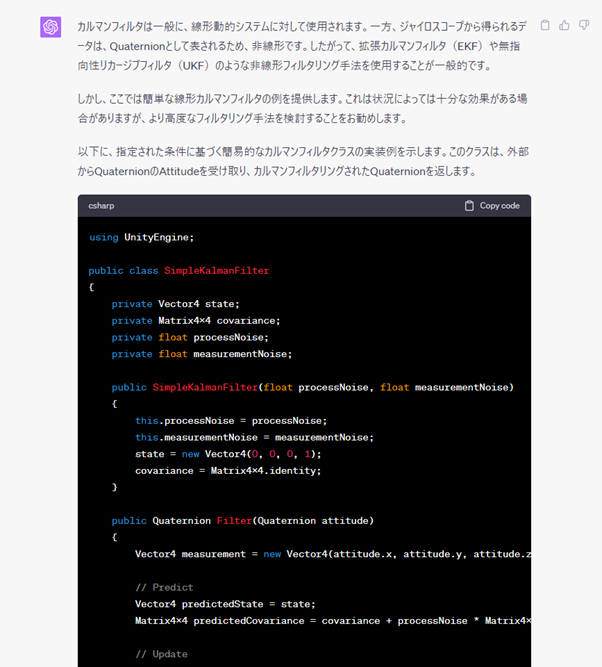Click the 'state = new Vector4(0, 0, 0, 1);' line

click(x=228, y=454)
